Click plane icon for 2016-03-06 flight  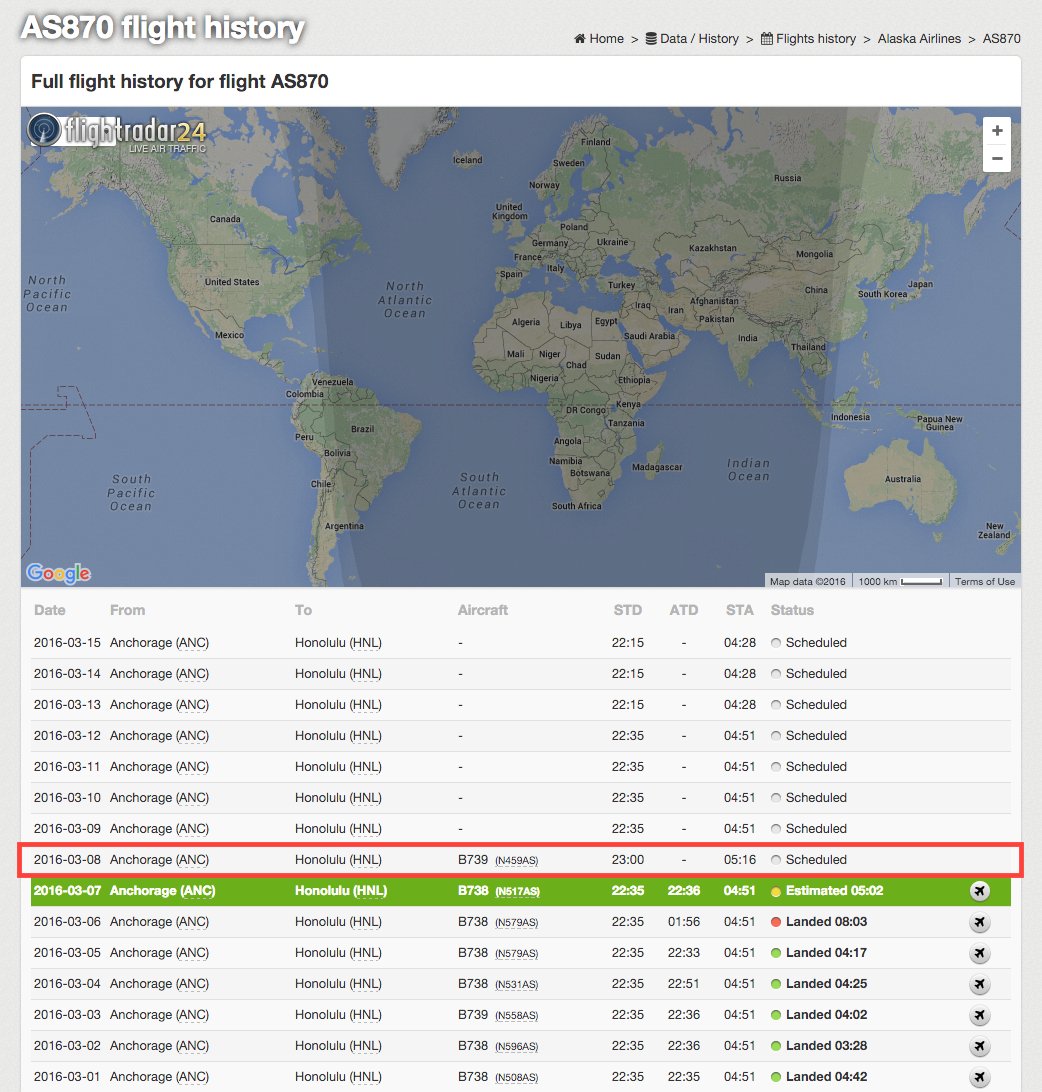(x=979, y=922)
